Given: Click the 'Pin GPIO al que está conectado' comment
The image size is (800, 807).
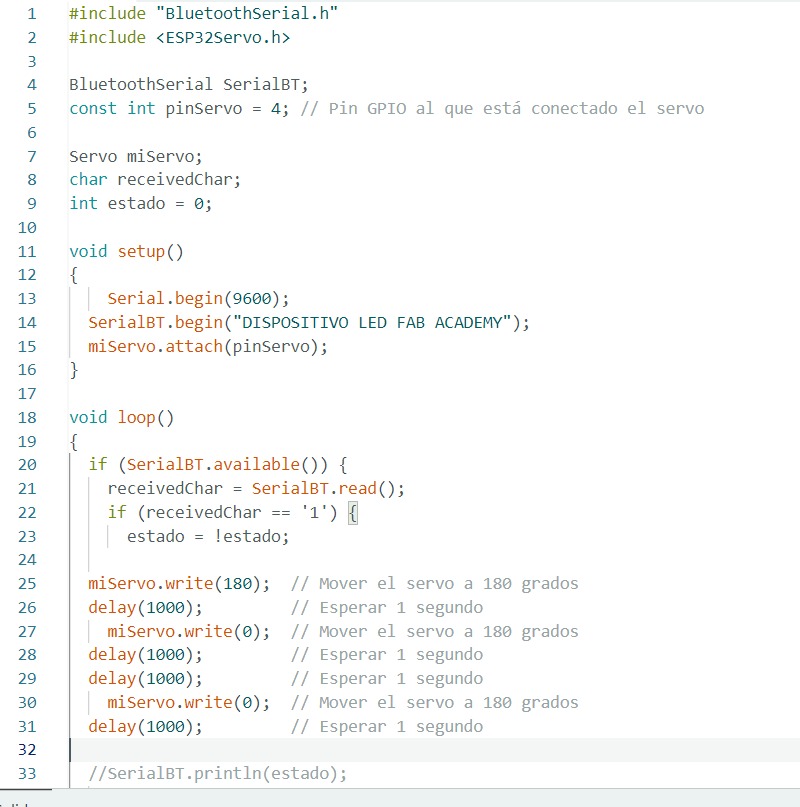Looking at the screenshot, I should pyautogui.click(x=502, y=109).
